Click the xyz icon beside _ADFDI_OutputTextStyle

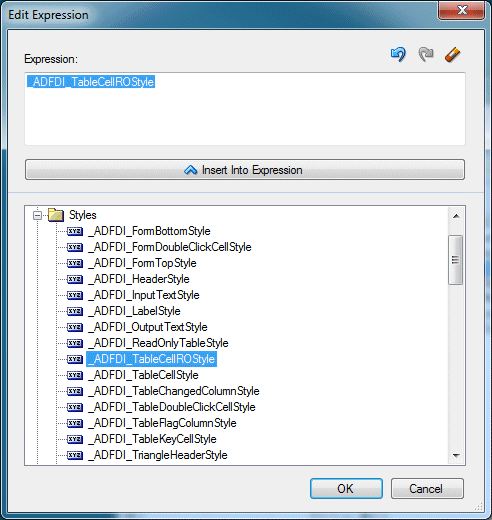coord(75,327)
